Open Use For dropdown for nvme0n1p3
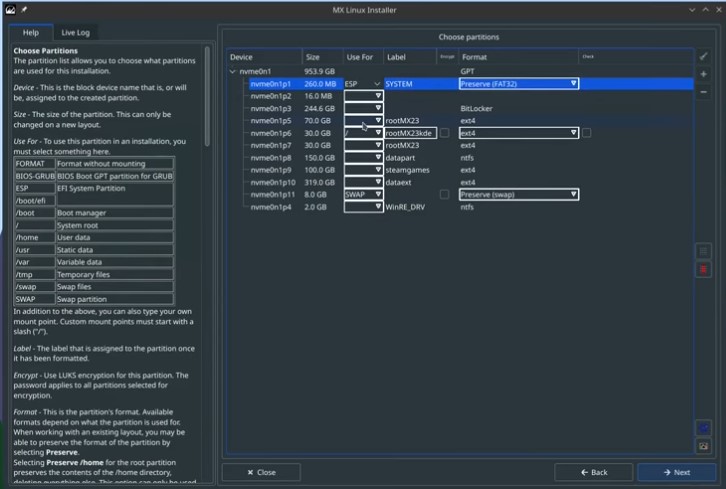 363,108
